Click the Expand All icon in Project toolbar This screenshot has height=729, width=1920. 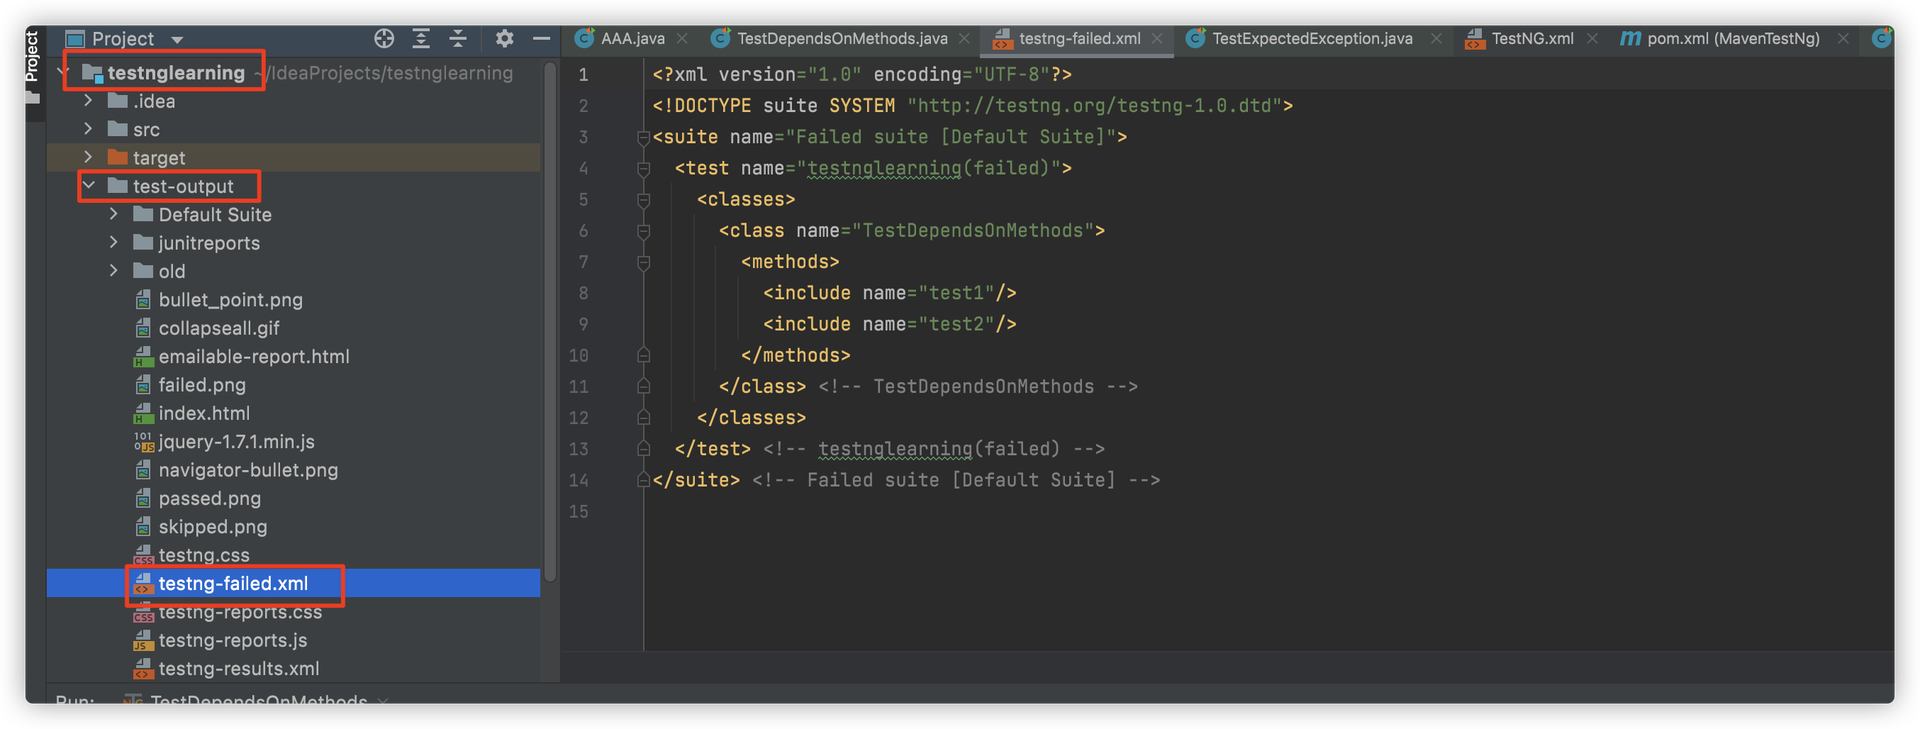pos(421,38)
